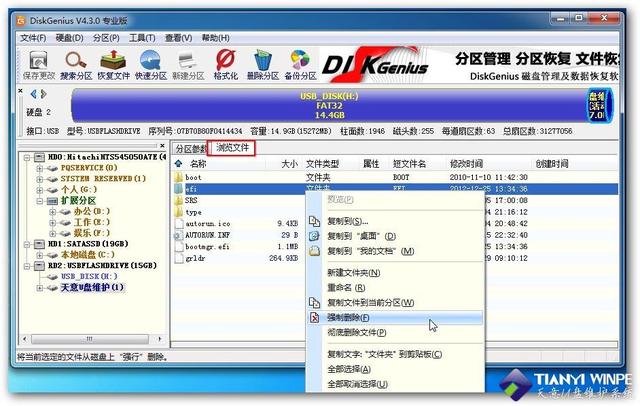The height and width of the screenshot is (406, 640).
Task: Choose 新建文件夹(N) in context menu
Action: point(395,273)
